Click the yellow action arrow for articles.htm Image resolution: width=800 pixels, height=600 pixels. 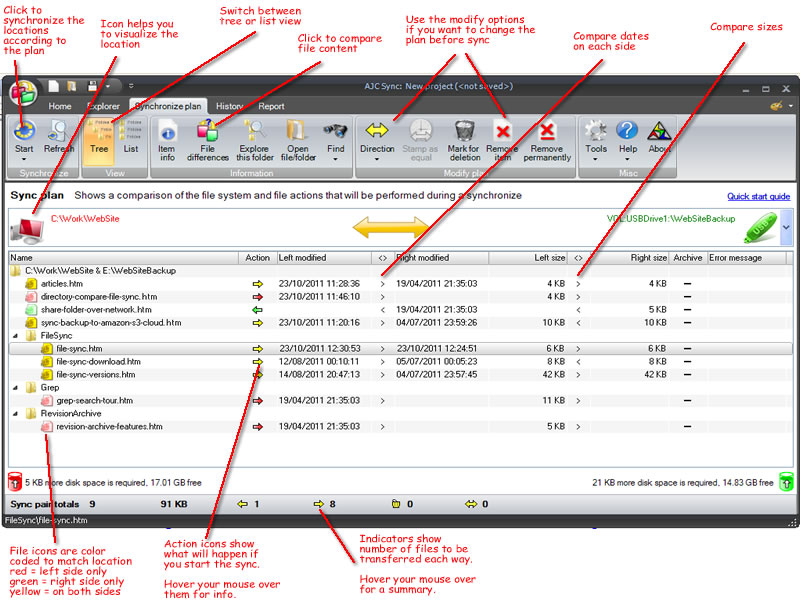[258, 284]
